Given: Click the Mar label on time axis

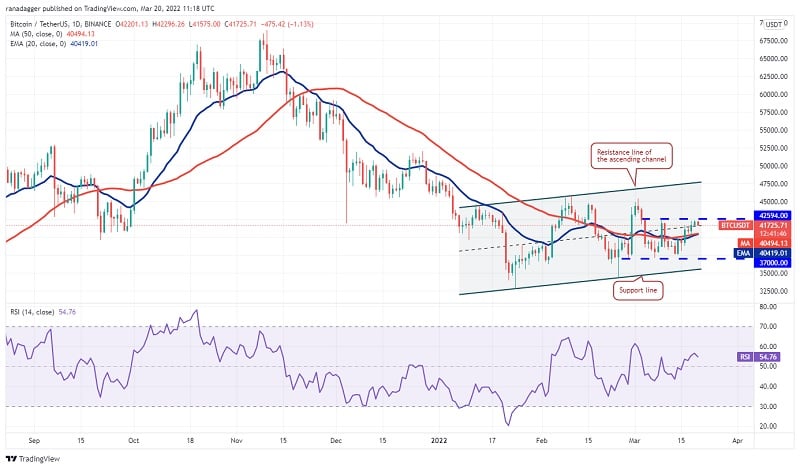Looking at the screenshot, I should pos(634,440).
